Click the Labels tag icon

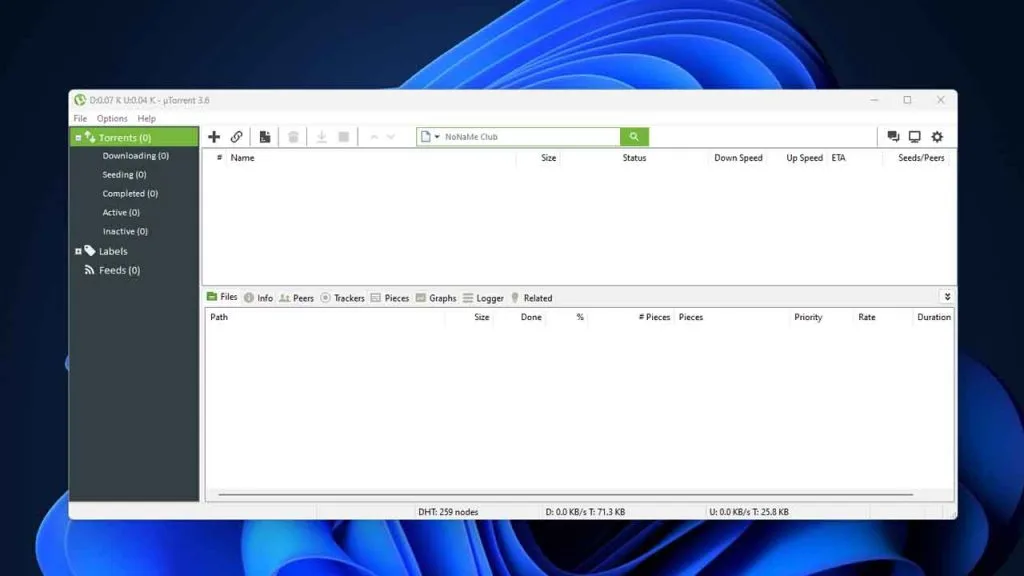(90, 251)
